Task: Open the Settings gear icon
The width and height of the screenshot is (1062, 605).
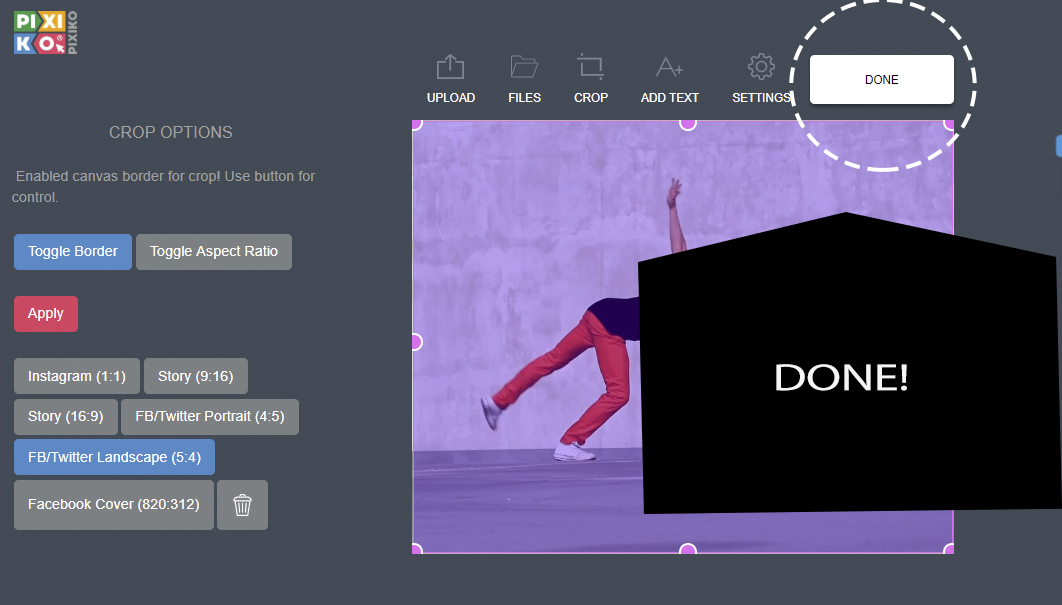Action: [x=761, y=66]
